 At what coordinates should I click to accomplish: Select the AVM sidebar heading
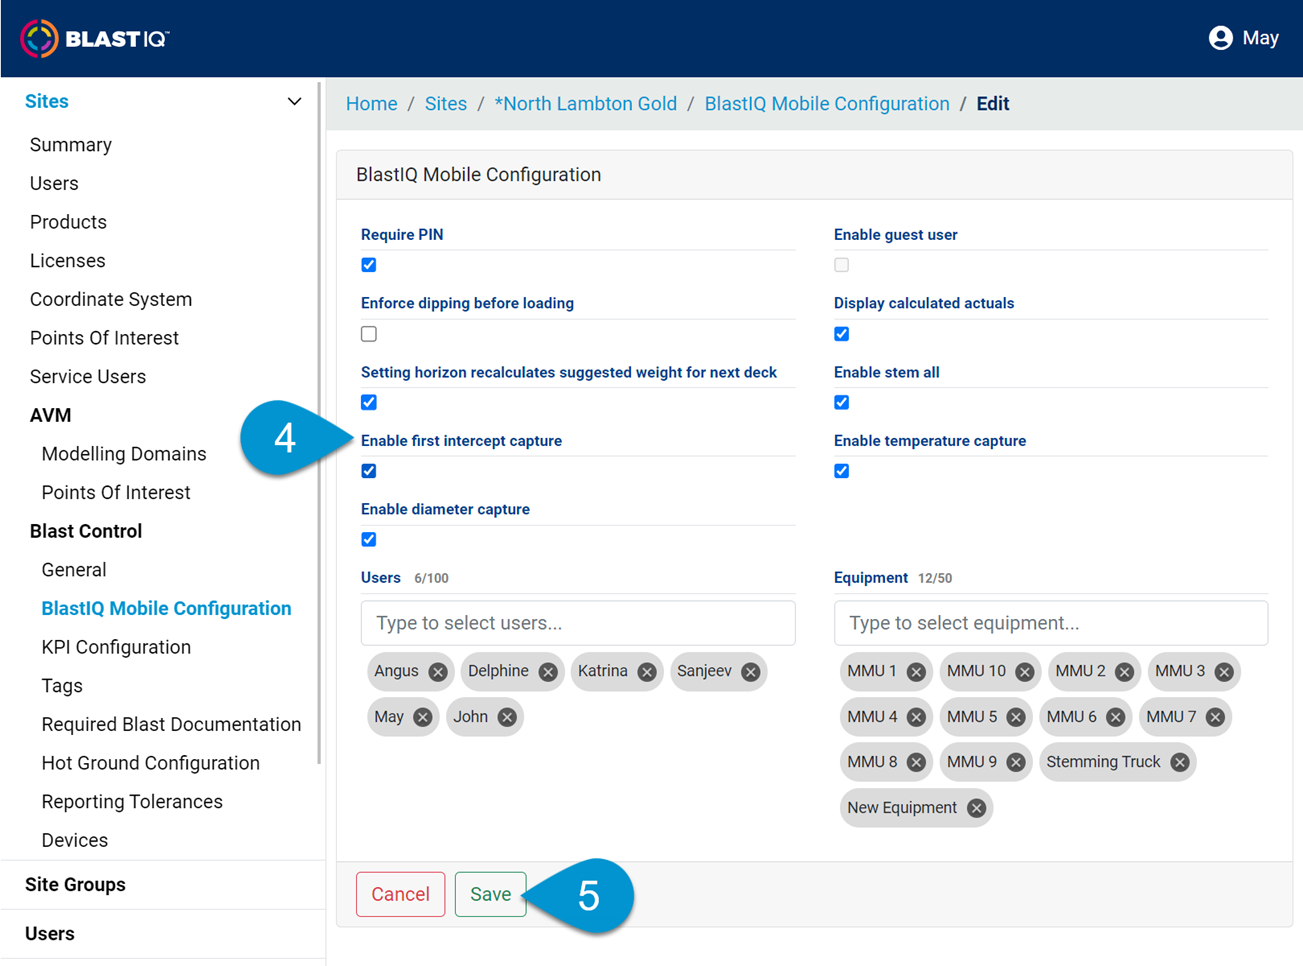click(51, 415)
